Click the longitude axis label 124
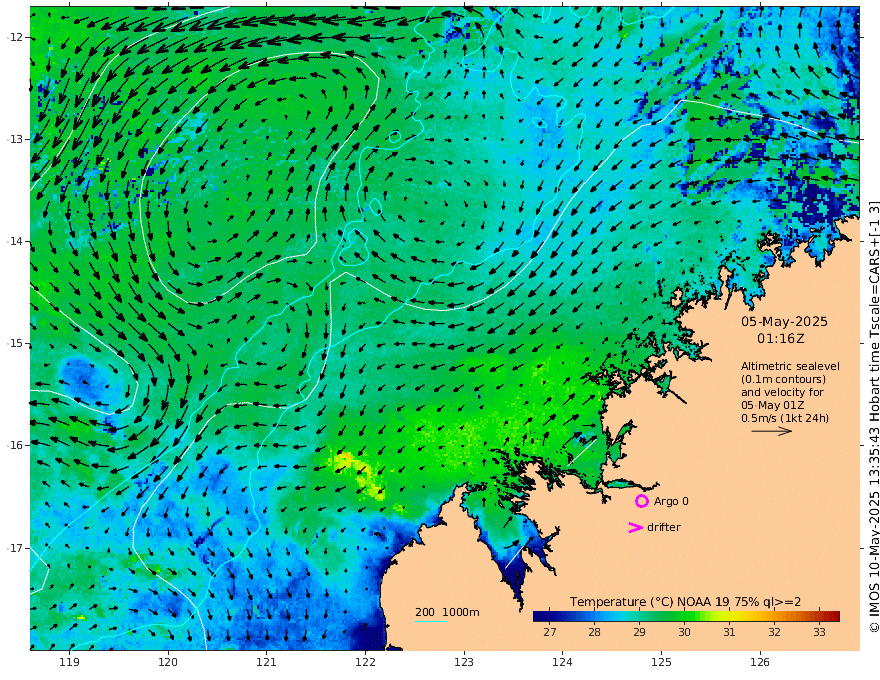Viewport: 880px width, 680px height. tap(562, 662)
